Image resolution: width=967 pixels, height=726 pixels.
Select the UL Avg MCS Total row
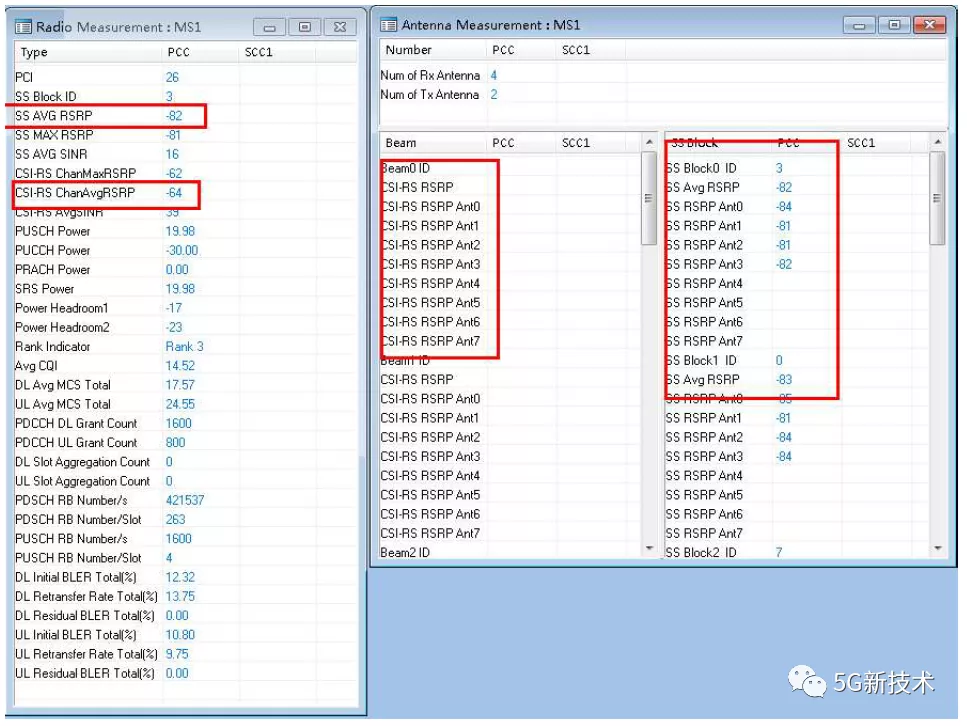[x=185, y=404]
